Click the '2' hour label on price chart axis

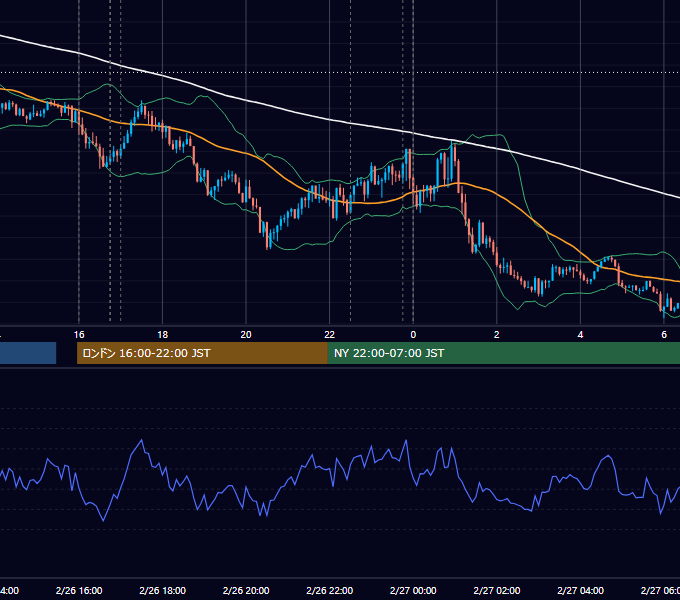click(x=497, y=335)
